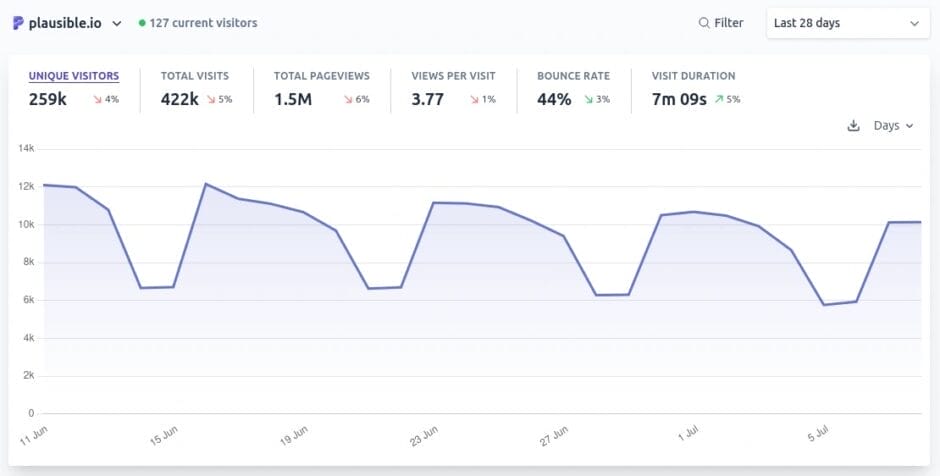This screenshot has width=940, height=476.
Task: Click the Filter button
Action: pyautogui.click(x=720, y=23)
